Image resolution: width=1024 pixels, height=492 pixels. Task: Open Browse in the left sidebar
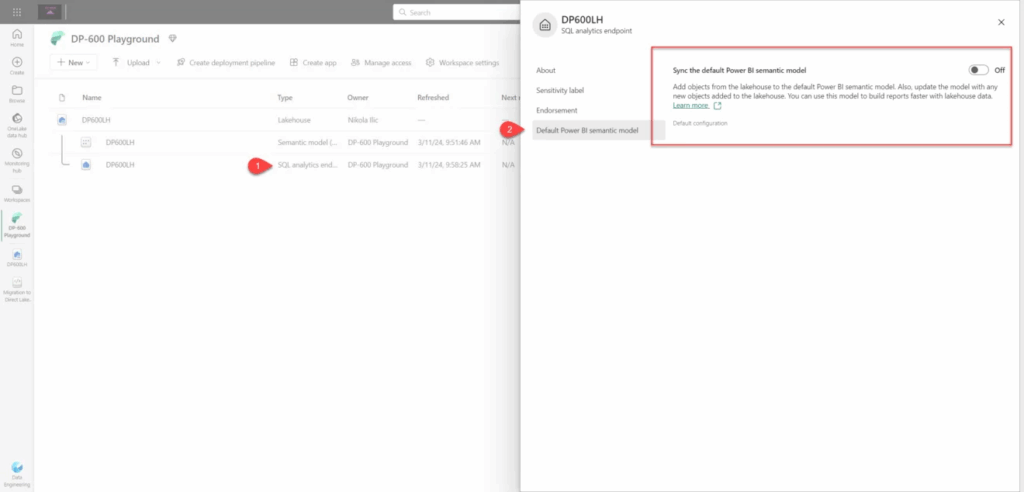click(17, 94)
